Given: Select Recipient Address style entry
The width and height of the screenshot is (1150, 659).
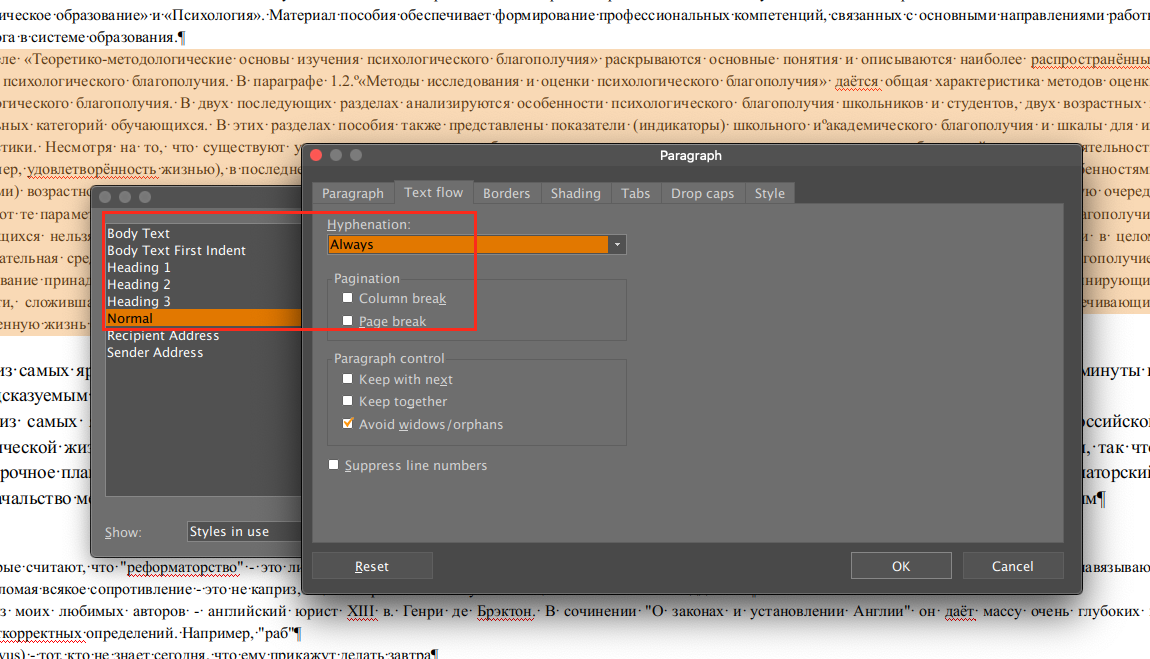Looking at the screenshot, I should (163, 335).
